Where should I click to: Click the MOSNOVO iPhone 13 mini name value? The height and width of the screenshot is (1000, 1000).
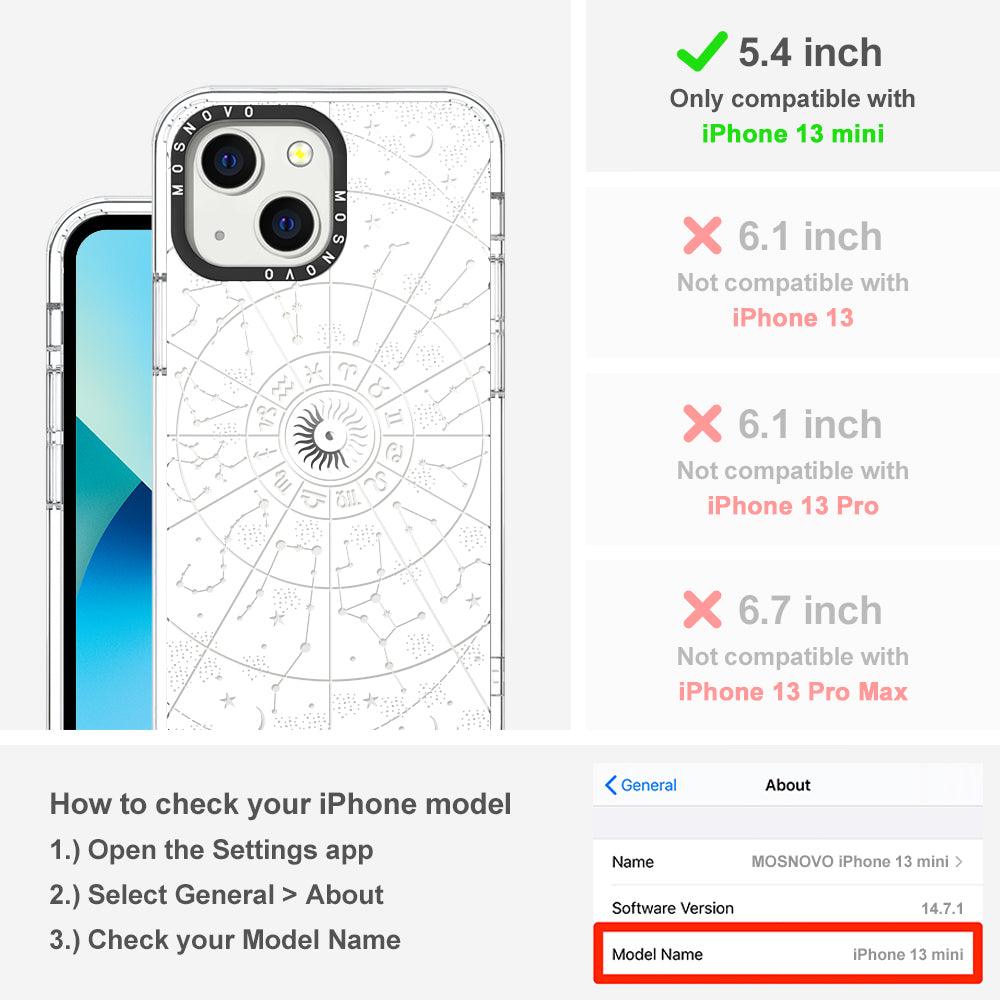pyautogui.click(x=849, y=862)
